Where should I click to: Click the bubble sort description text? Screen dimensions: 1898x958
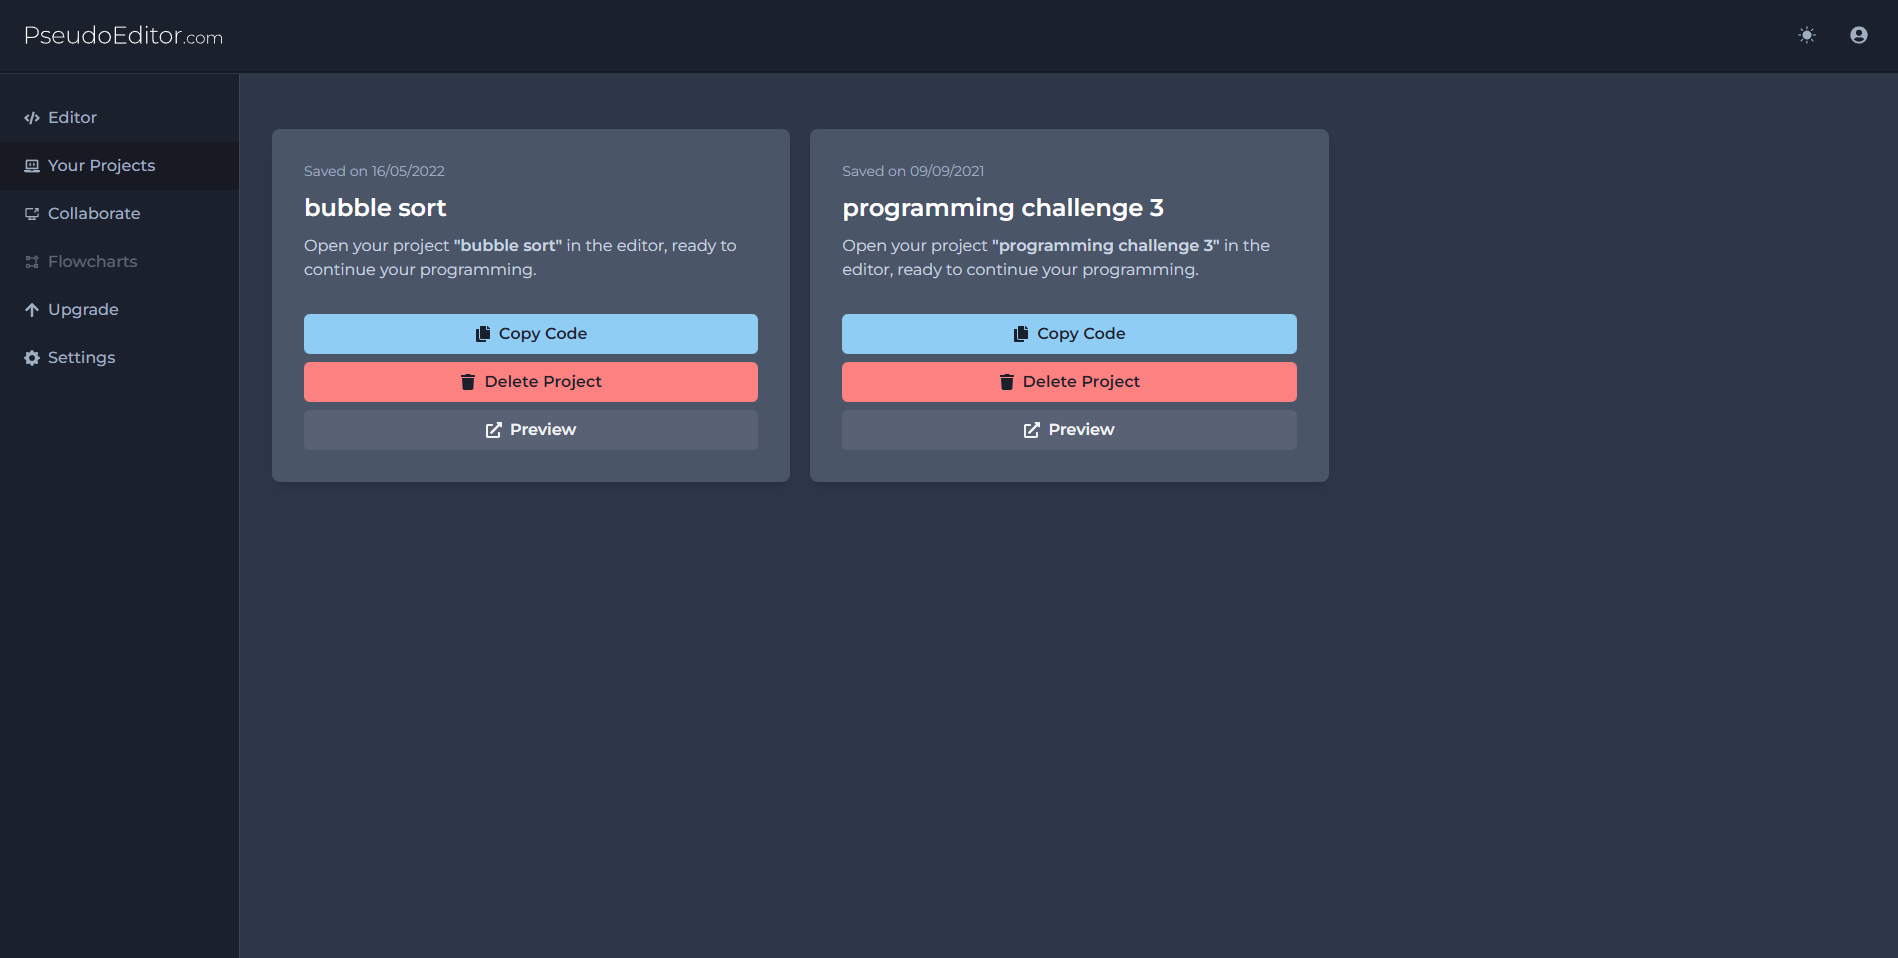tap(520, 257)
